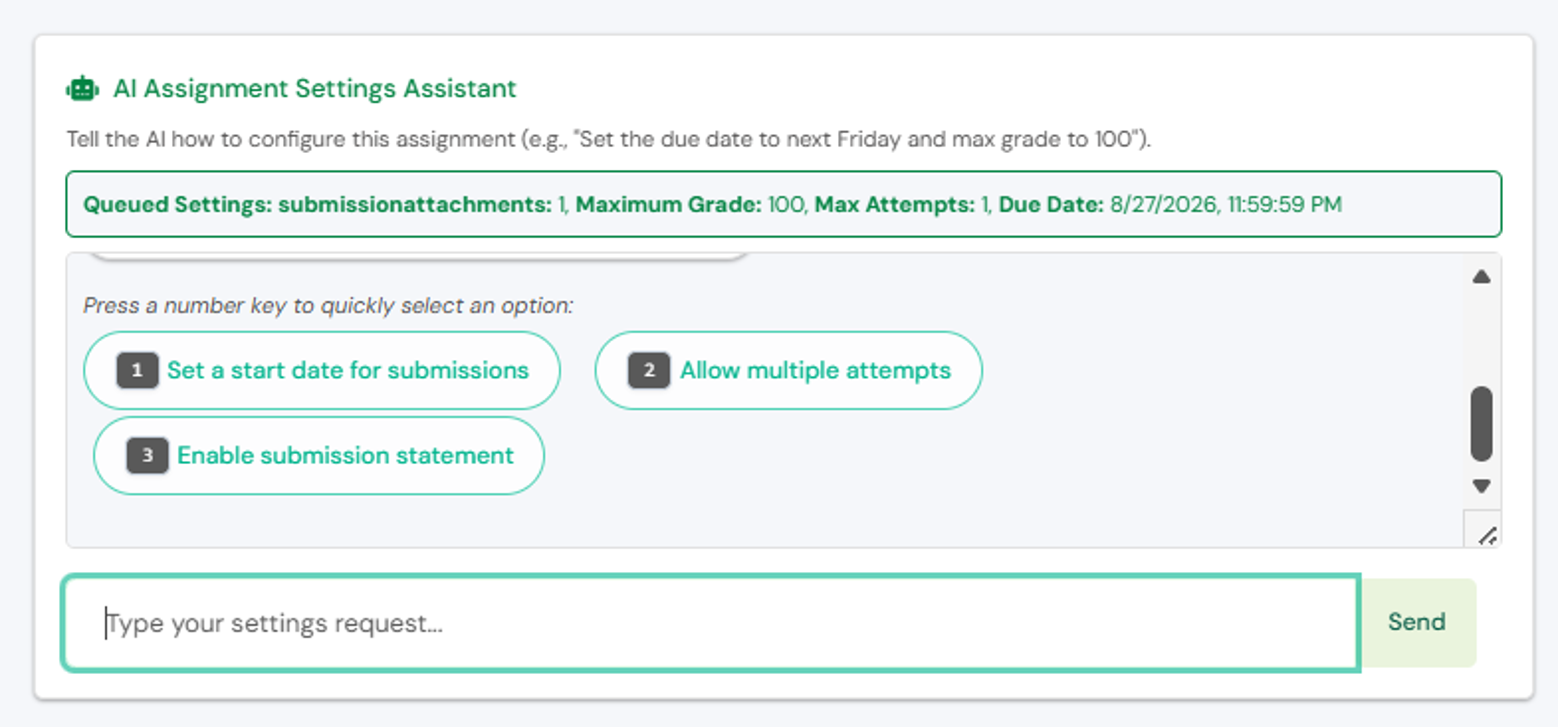
Task: Choose Set a start date for submissions
Action: [x=321, y=371]
